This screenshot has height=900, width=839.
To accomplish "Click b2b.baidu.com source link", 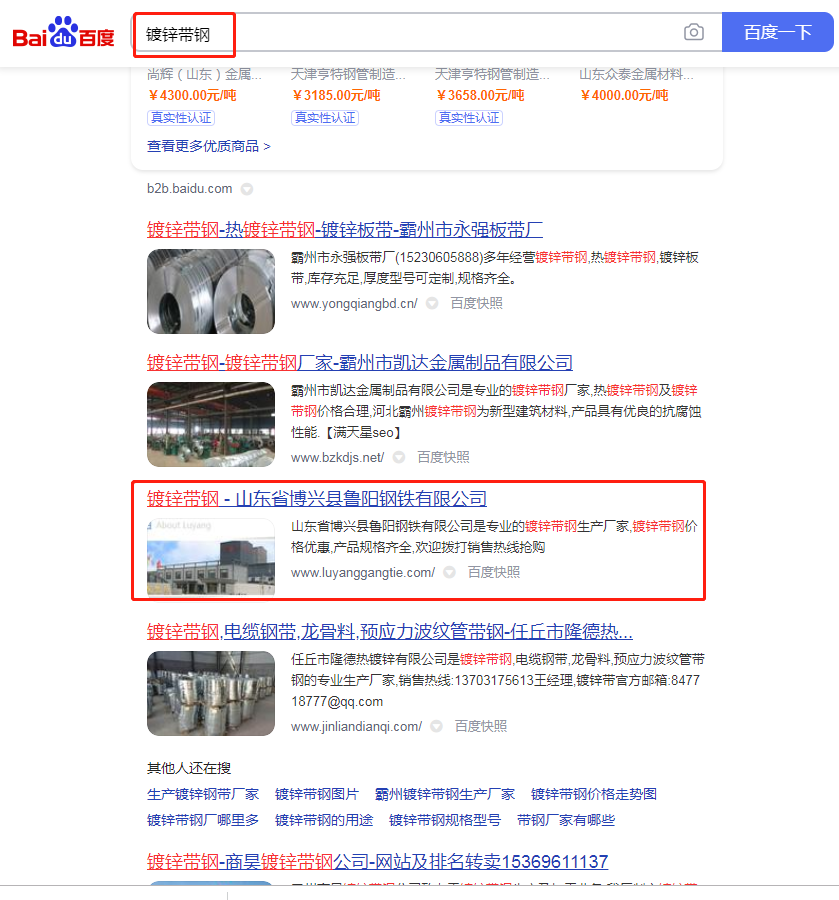I will (x=189, y=189).
